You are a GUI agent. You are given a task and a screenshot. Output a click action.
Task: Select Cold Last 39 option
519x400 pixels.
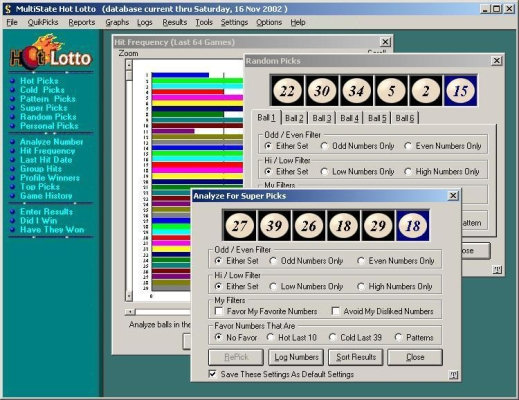[355, 338]
